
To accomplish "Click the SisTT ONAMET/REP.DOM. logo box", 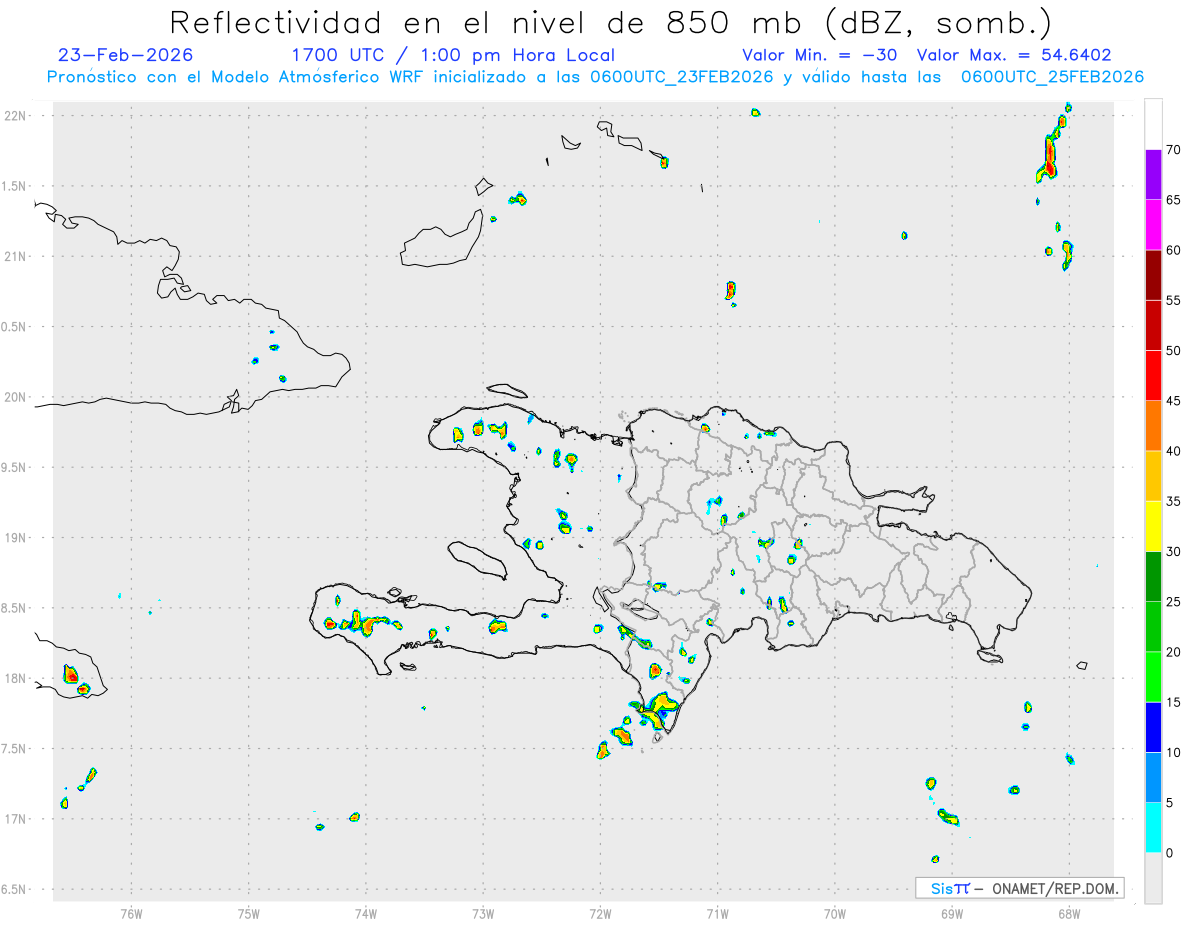I will [x=1019, y=888].
